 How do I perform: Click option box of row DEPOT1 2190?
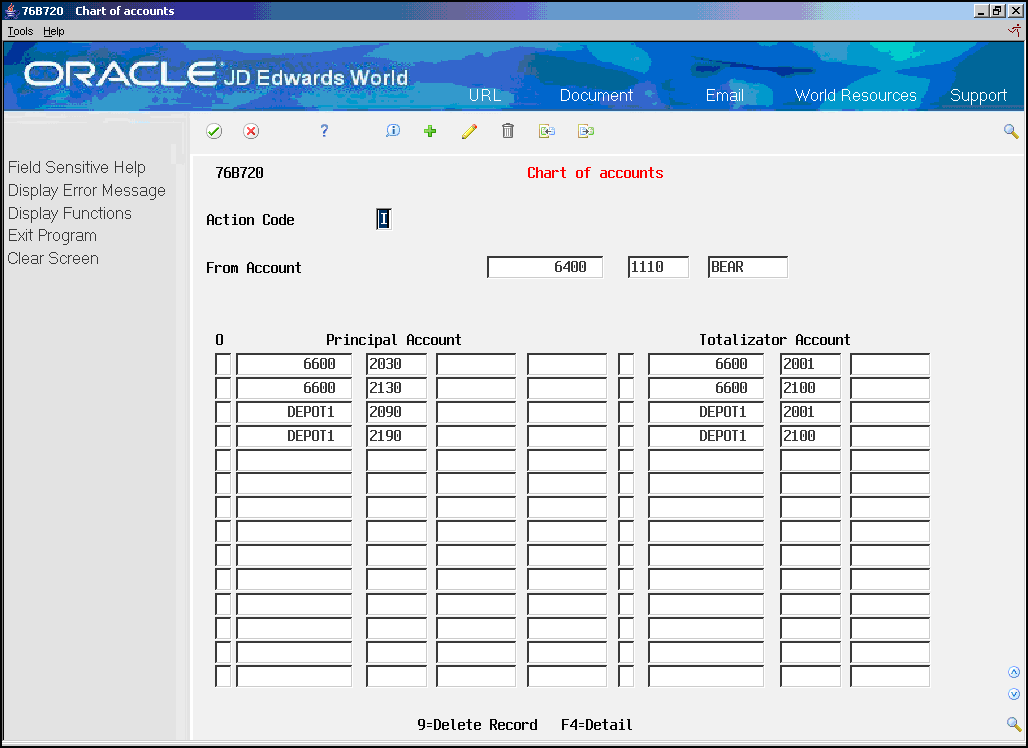(223, 436)
